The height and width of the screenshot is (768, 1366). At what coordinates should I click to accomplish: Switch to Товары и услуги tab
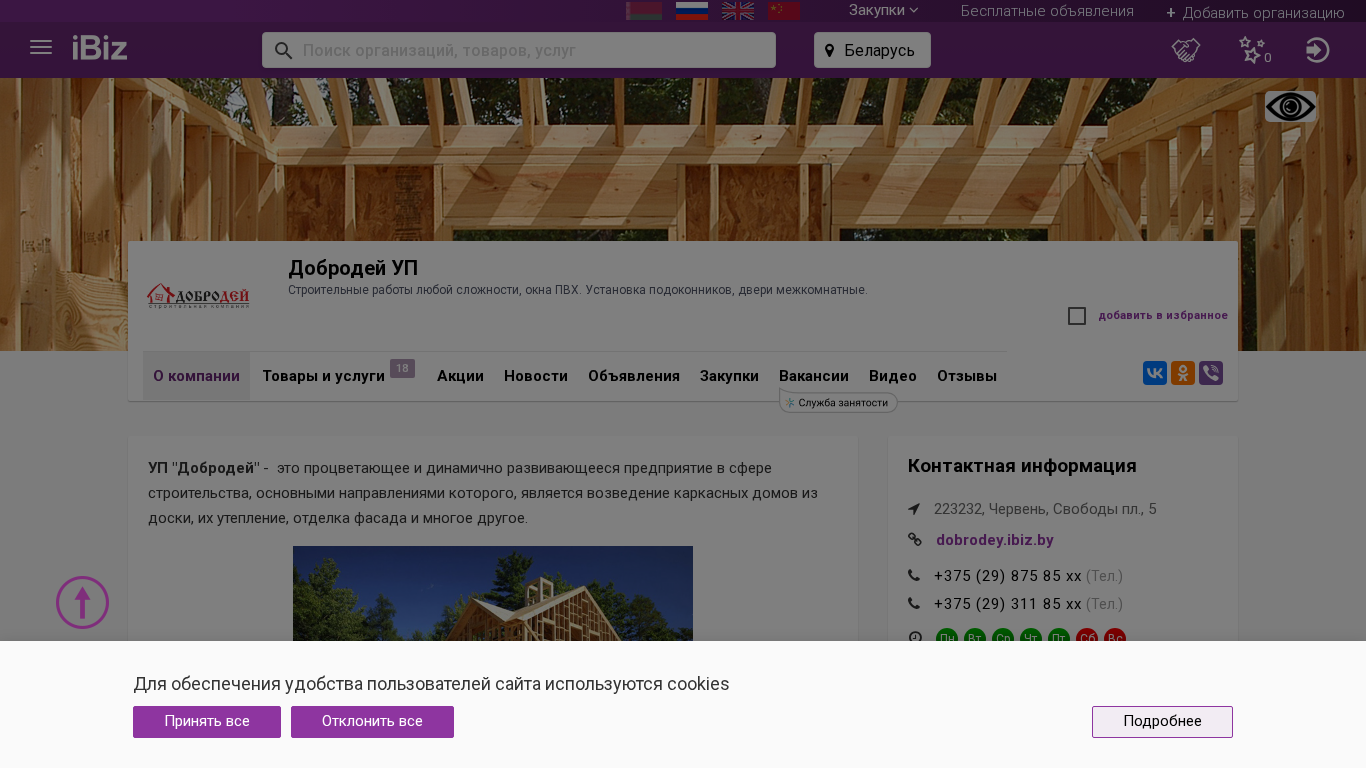tap(323, 376)
